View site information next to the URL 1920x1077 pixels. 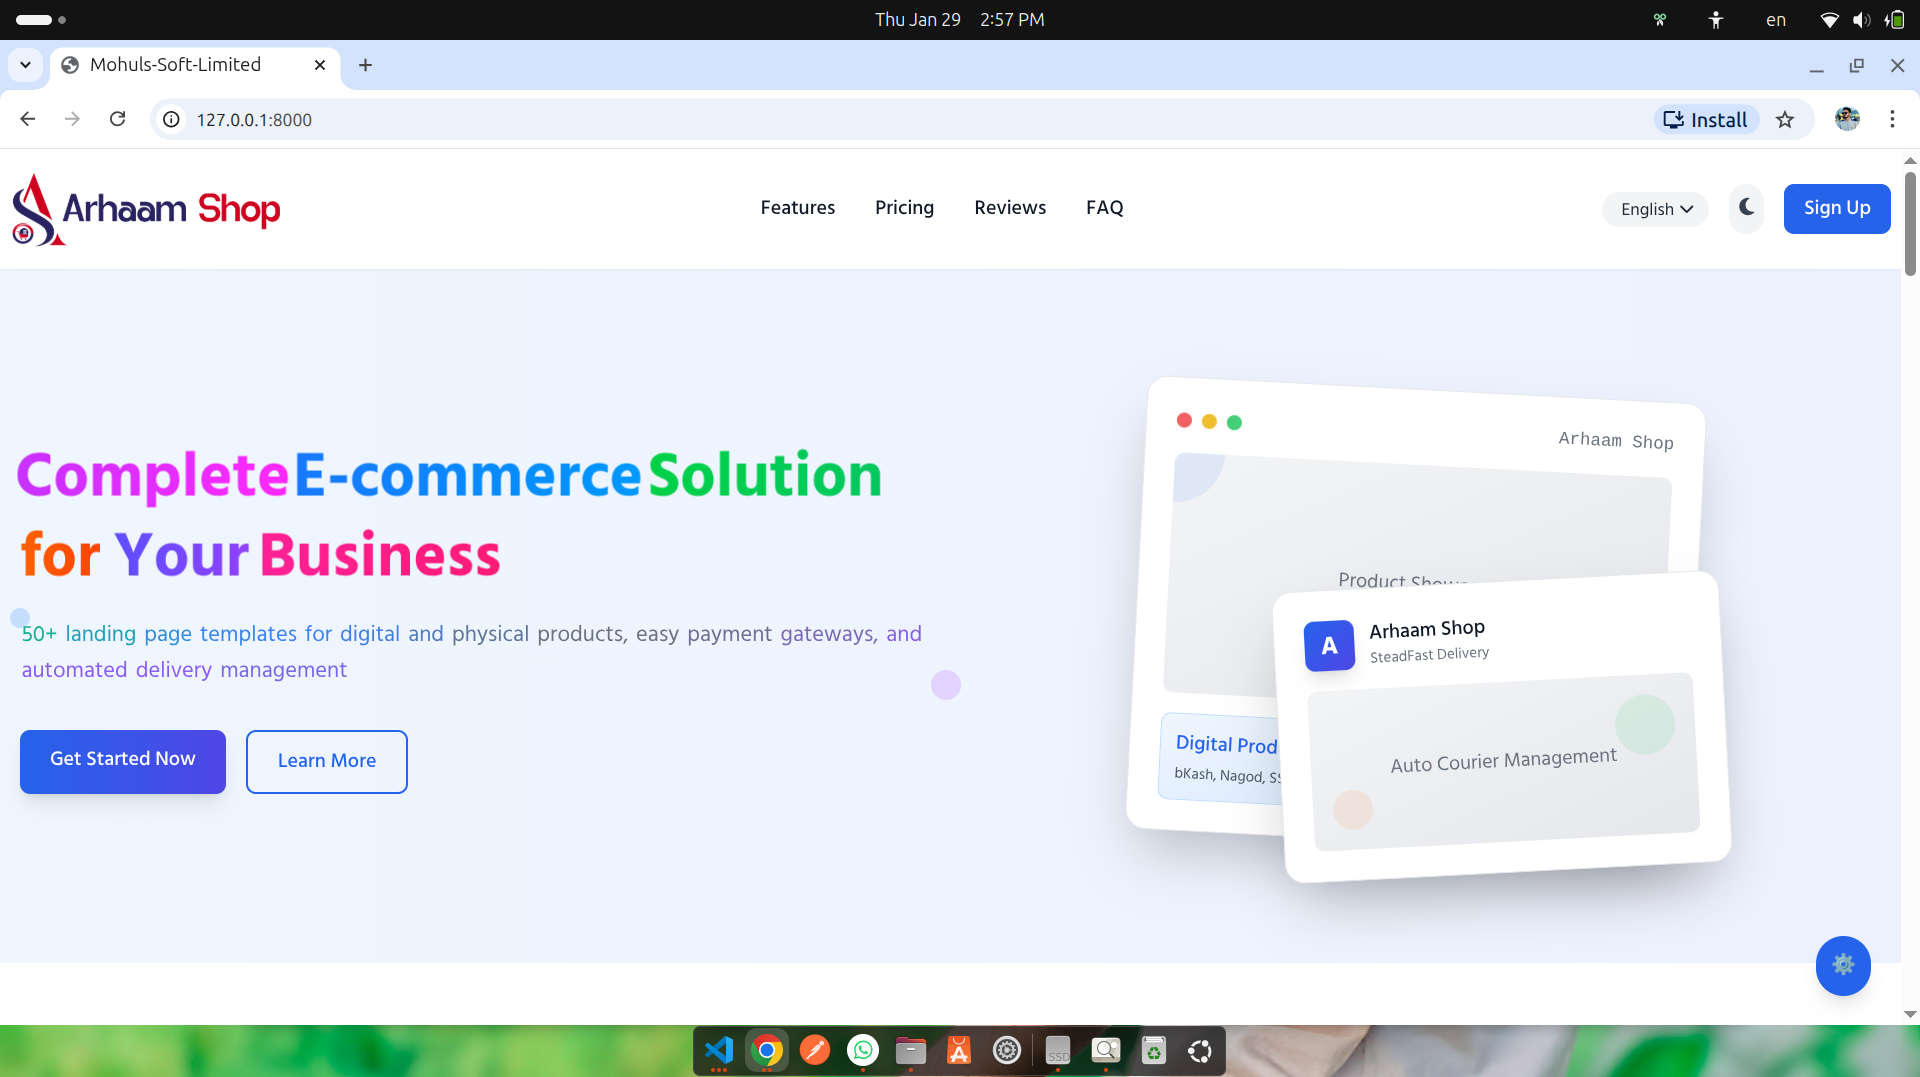(172, 119)
